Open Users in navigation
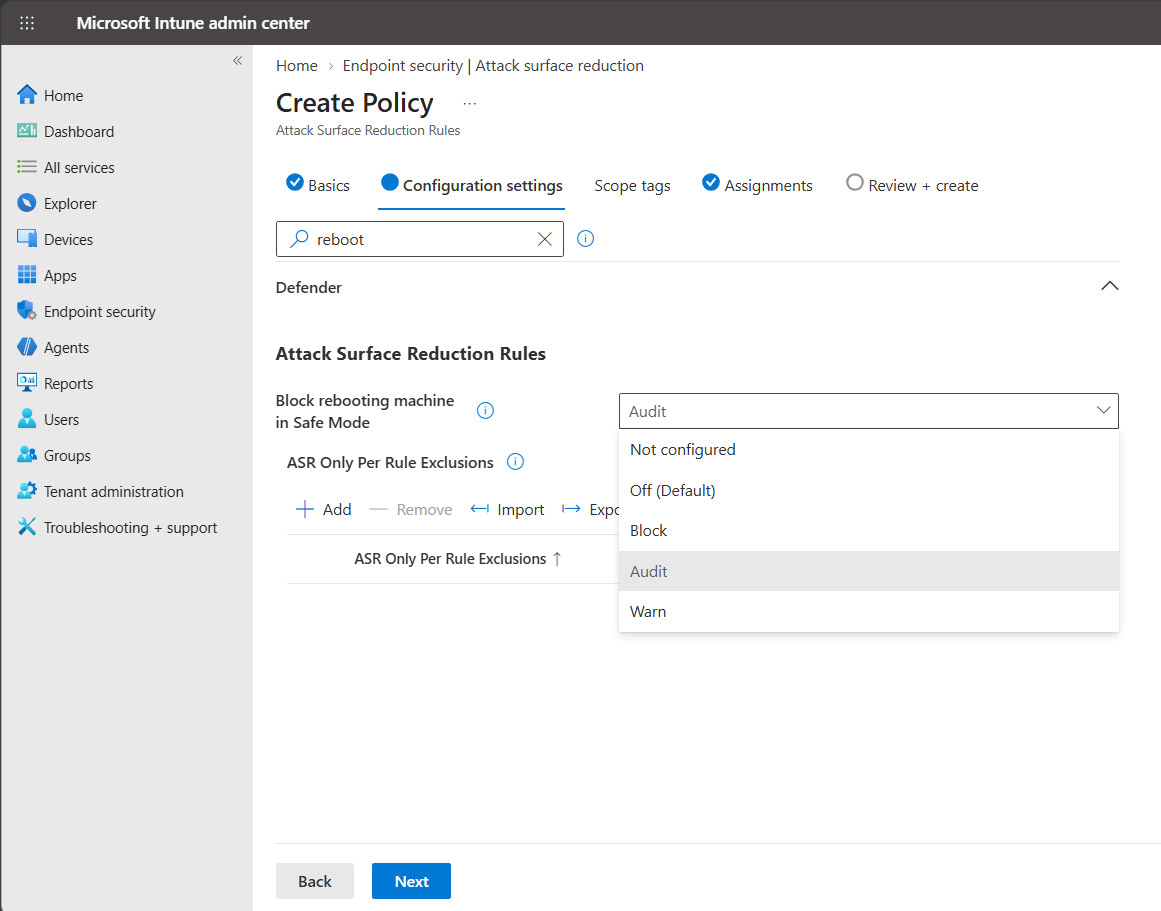1161x911 pixels. tap(61, 419)
